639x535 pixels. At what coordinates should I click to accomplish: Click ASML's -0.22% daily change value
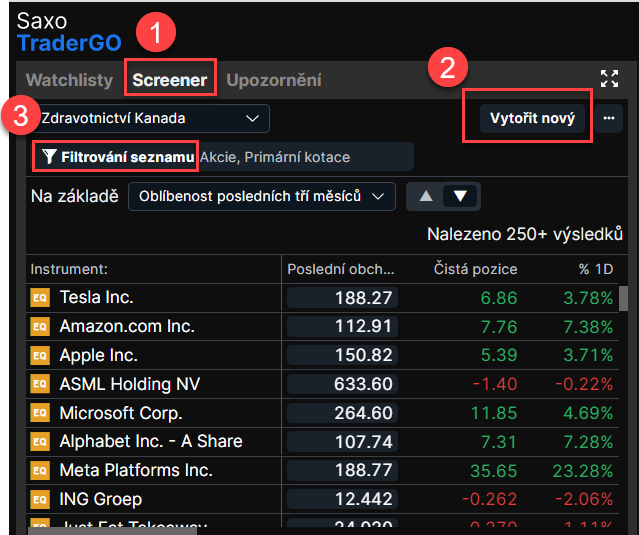[x=584, y=384]
